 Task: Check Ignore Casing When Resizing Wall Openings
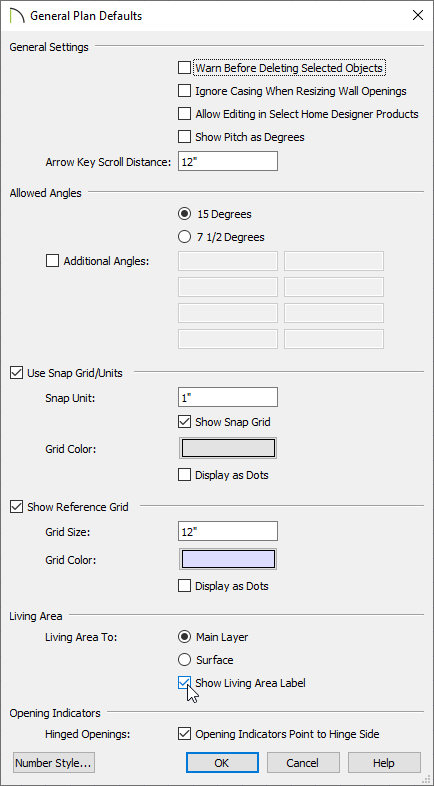click(184, 91)
